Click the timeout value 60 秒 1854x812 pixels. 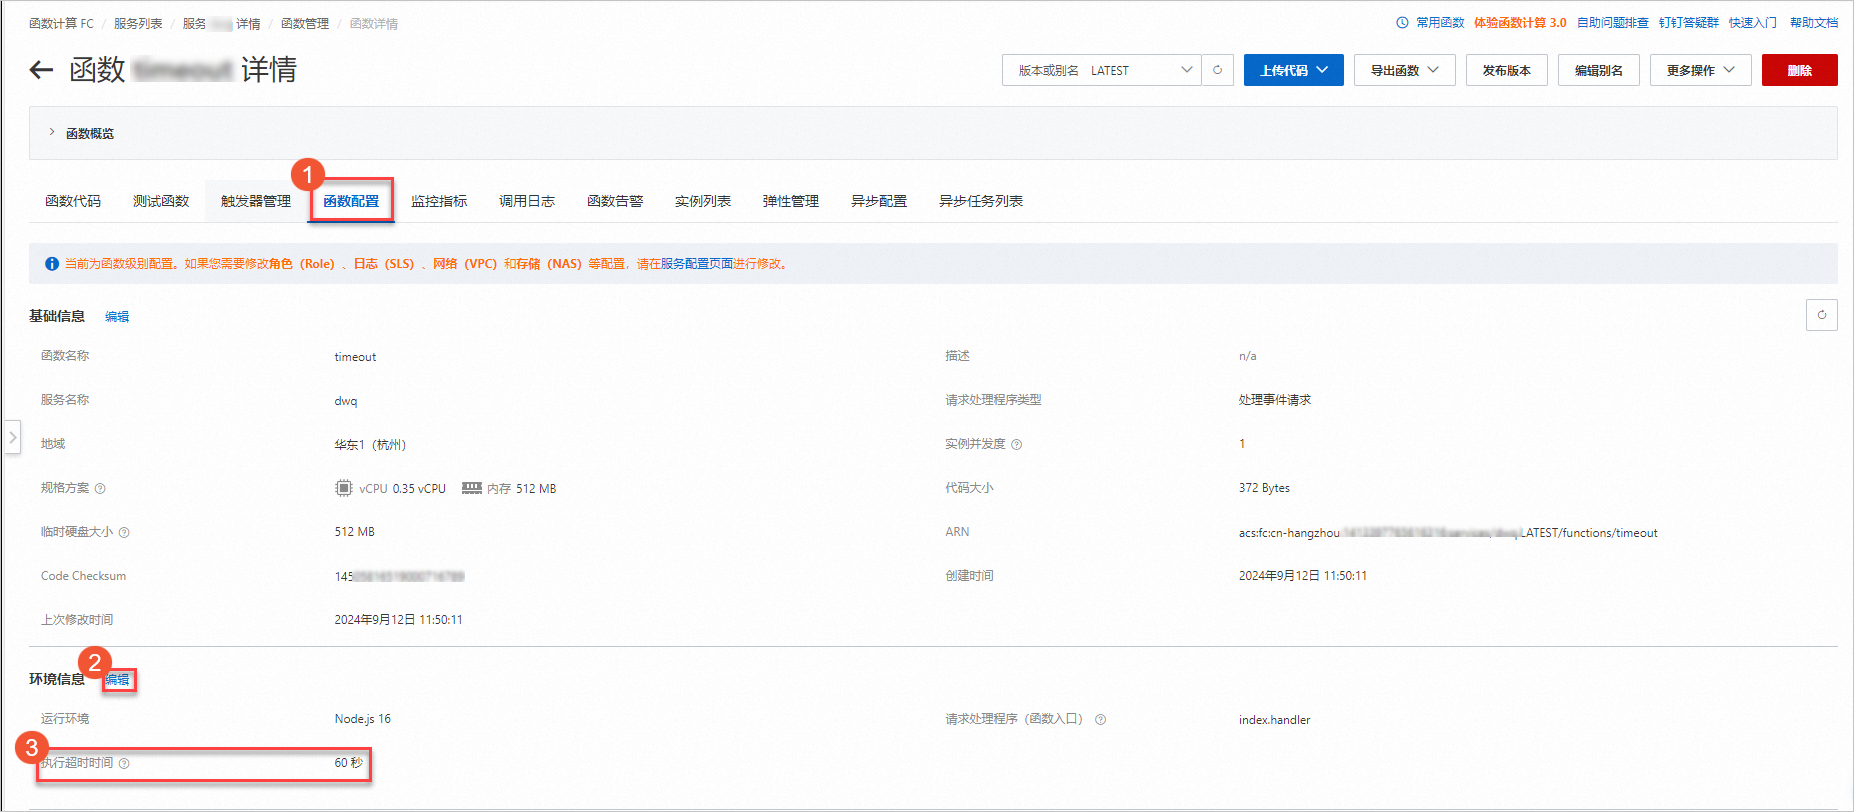coord(348,763)
